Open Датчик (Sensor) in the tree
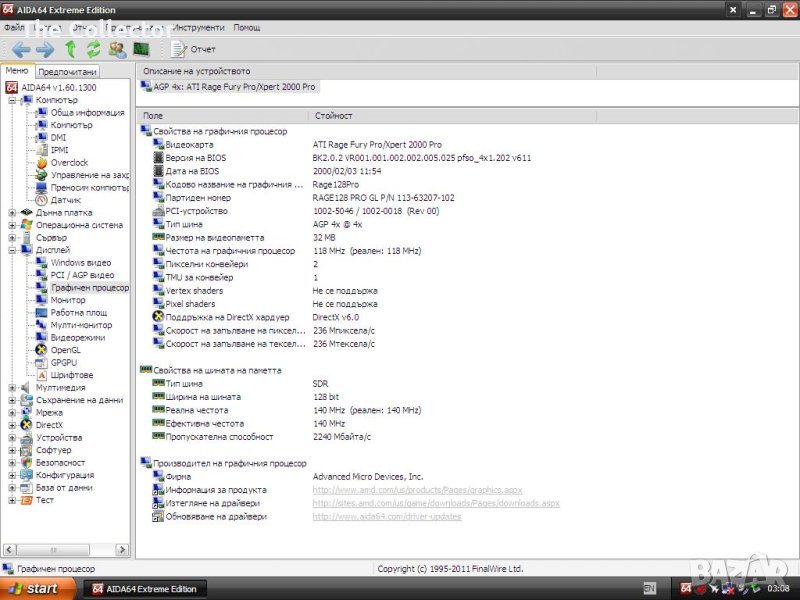Viewport: 800px width, 600px height. [x=65, y=200]
